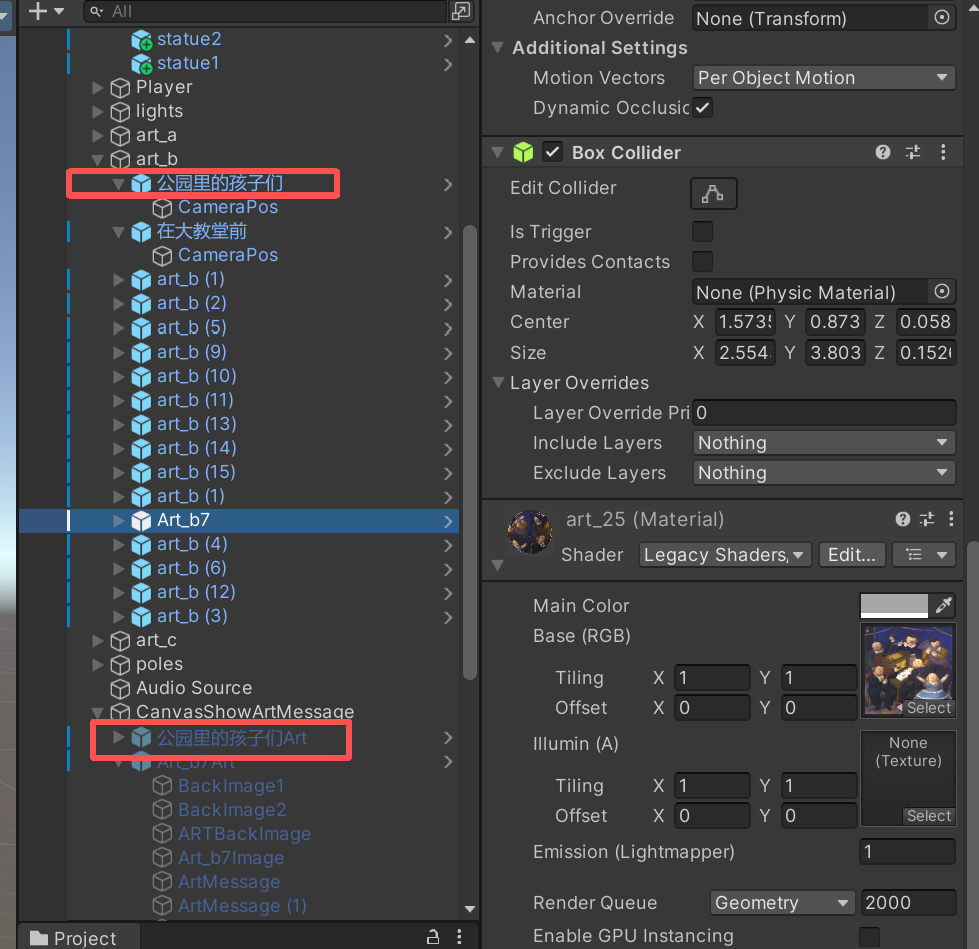Click the ArtMessage object icon
This screenshot has height=949, width=979.
coord(162,882)
